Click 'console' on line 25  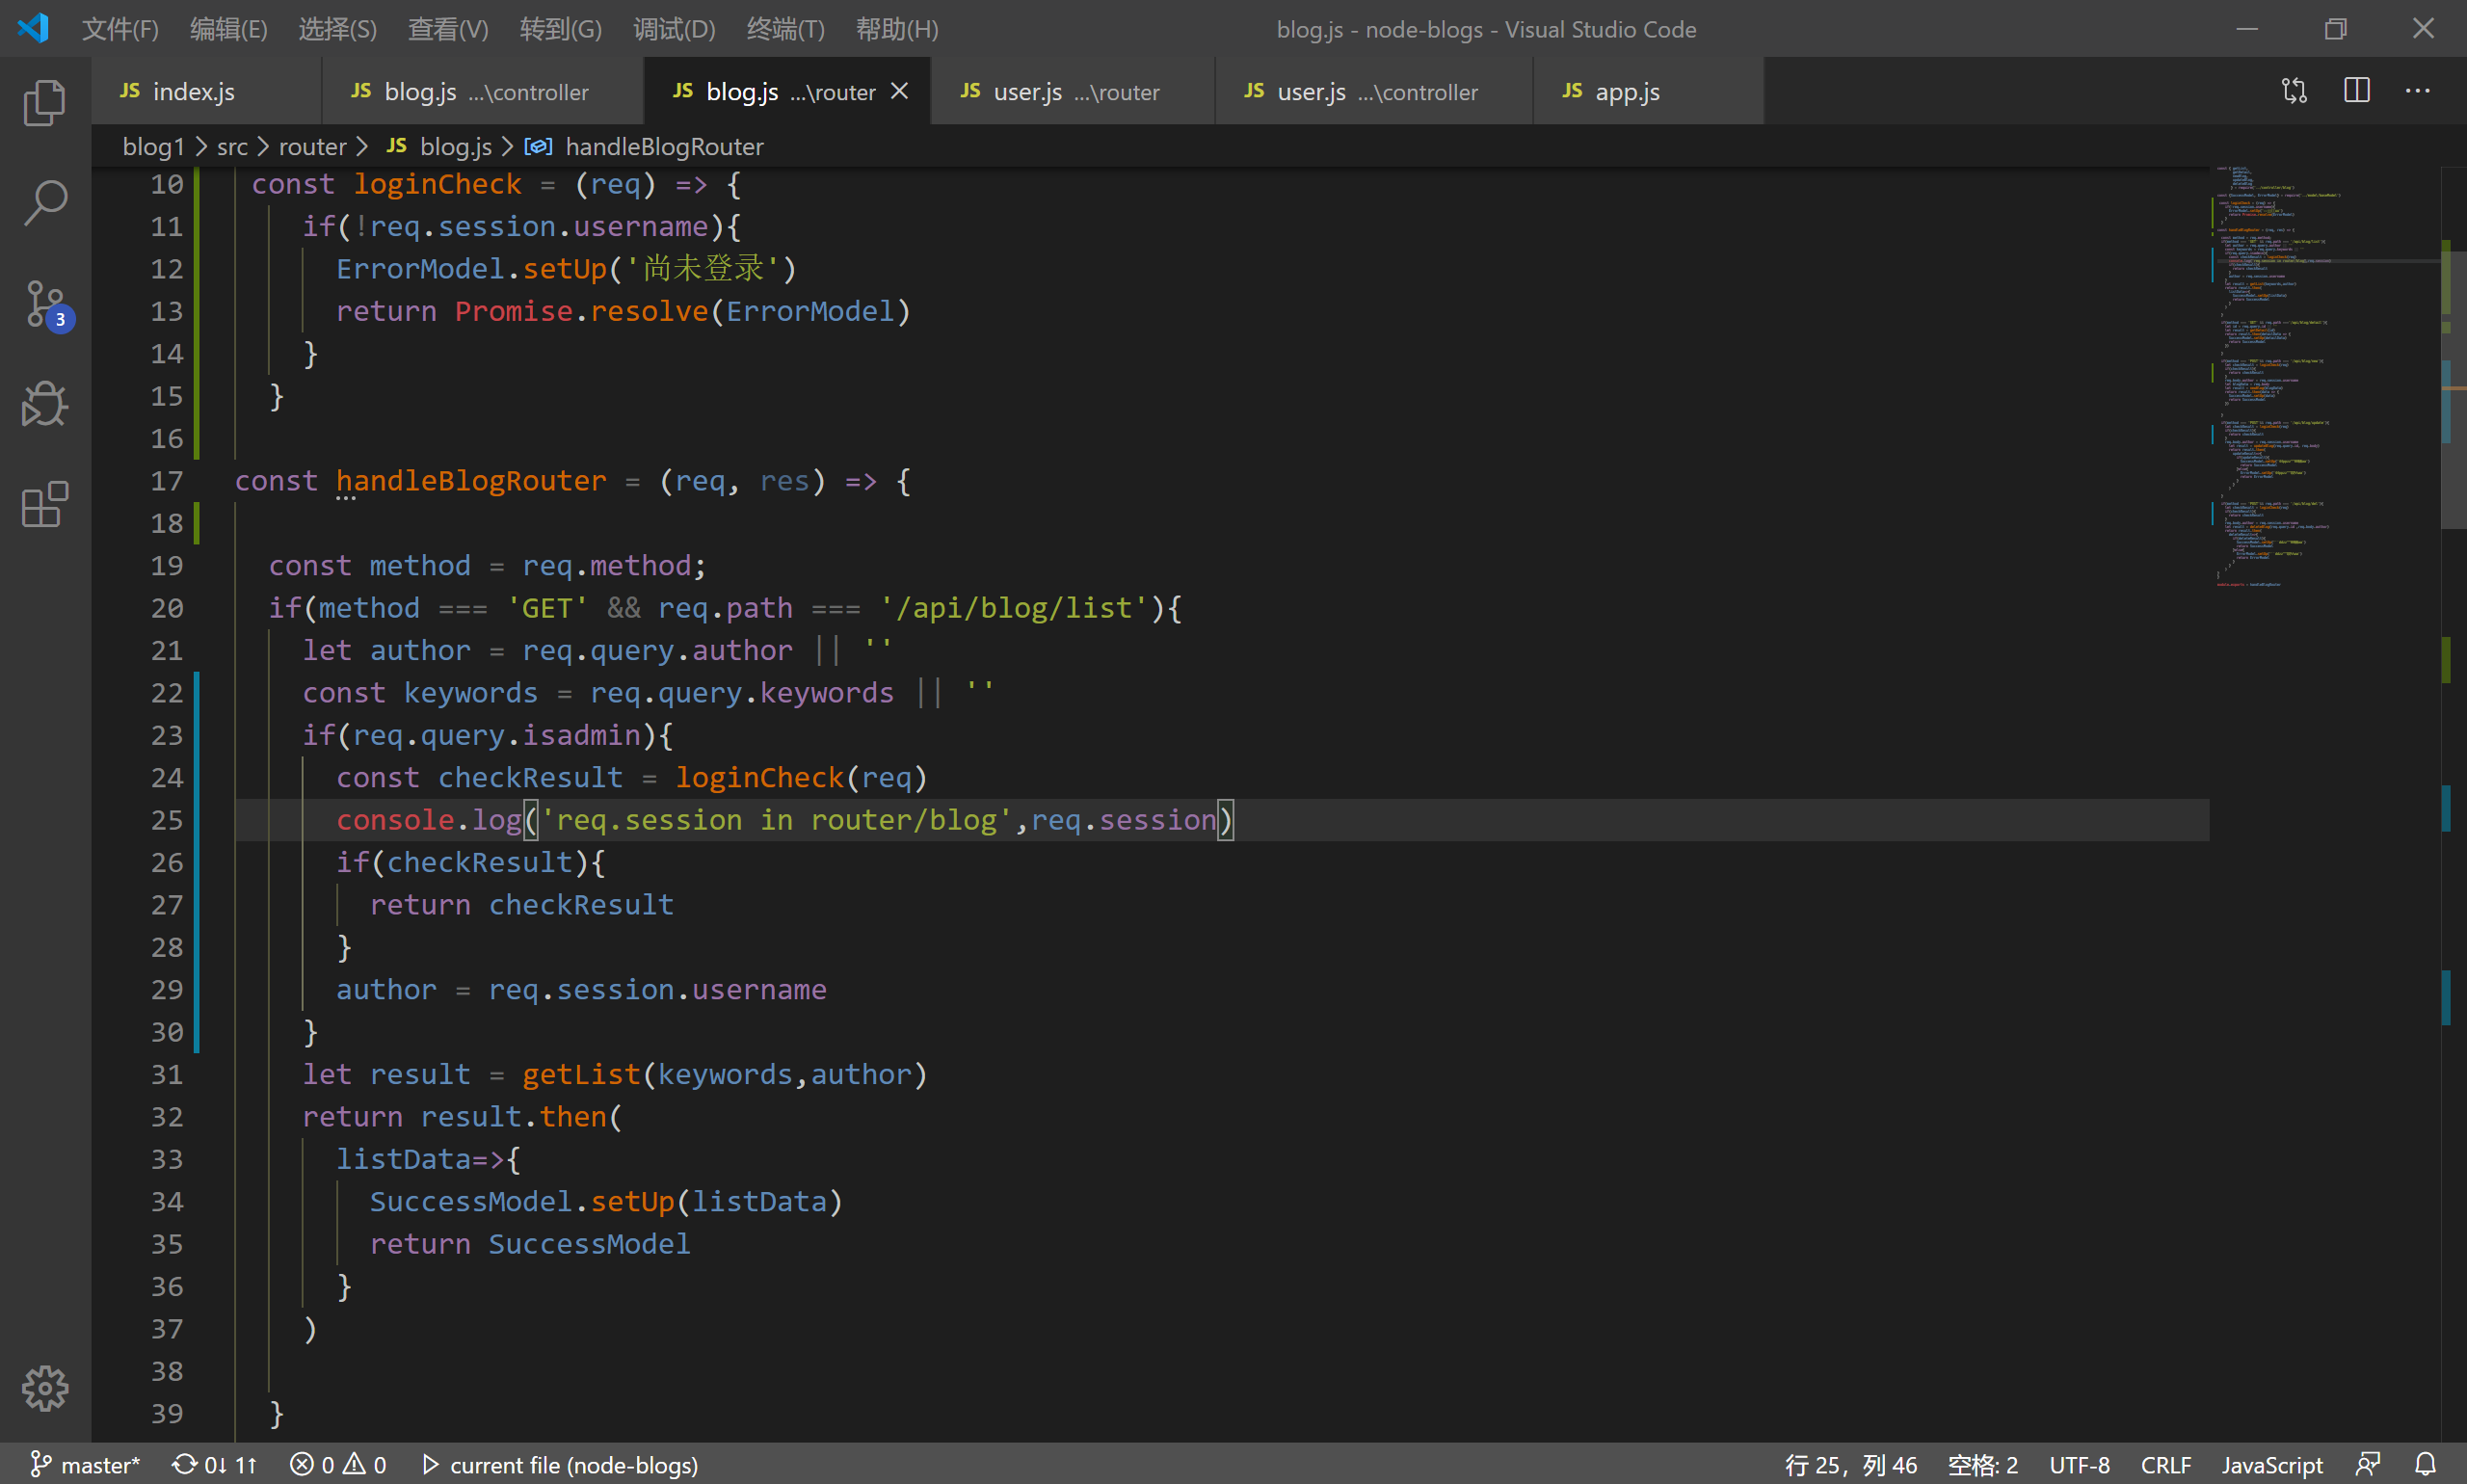[395, 820]
